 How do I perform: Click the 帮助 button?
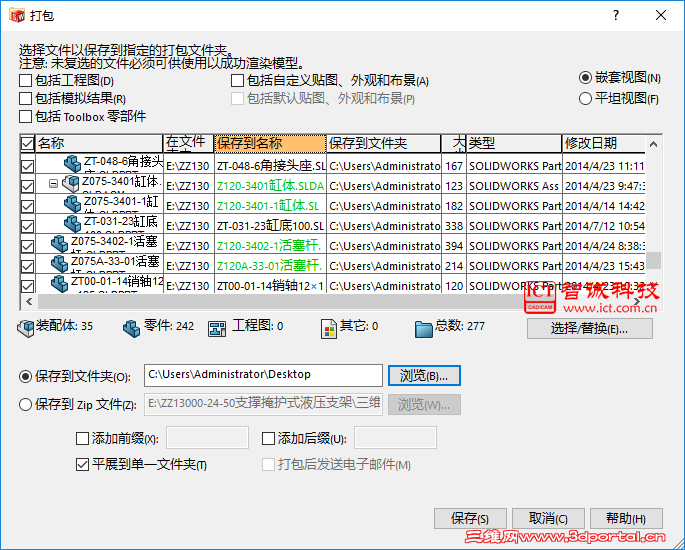[626, 519]
